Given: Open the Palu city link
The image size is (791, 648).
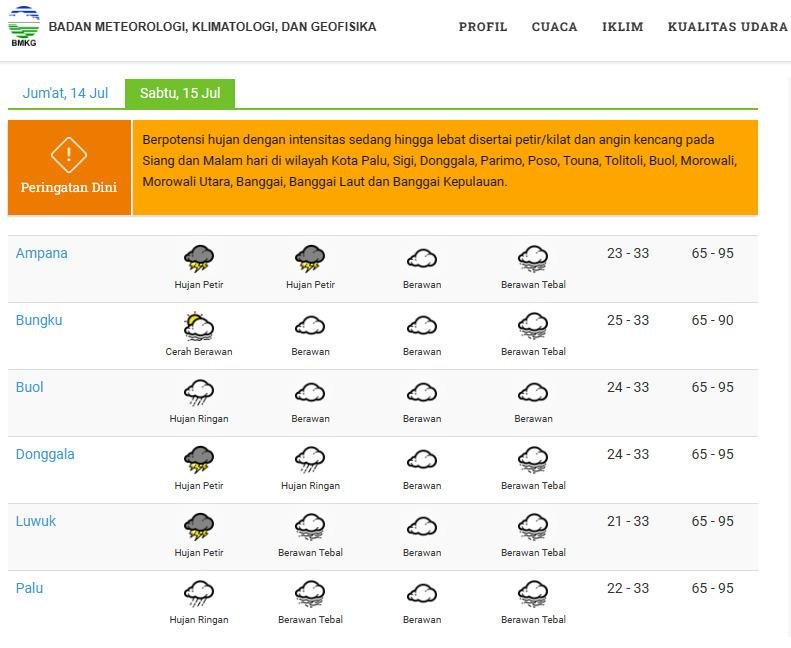Looking at the screenshot, I should point(30,589).
